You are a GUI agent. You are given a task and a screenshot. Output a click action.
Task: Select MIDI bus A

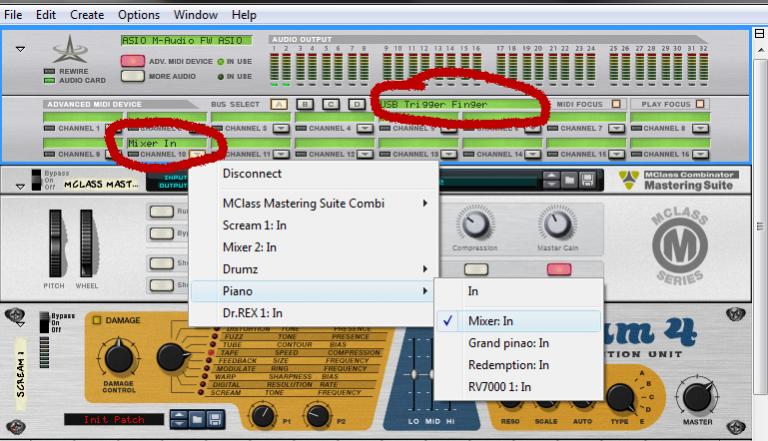[279, 104]
